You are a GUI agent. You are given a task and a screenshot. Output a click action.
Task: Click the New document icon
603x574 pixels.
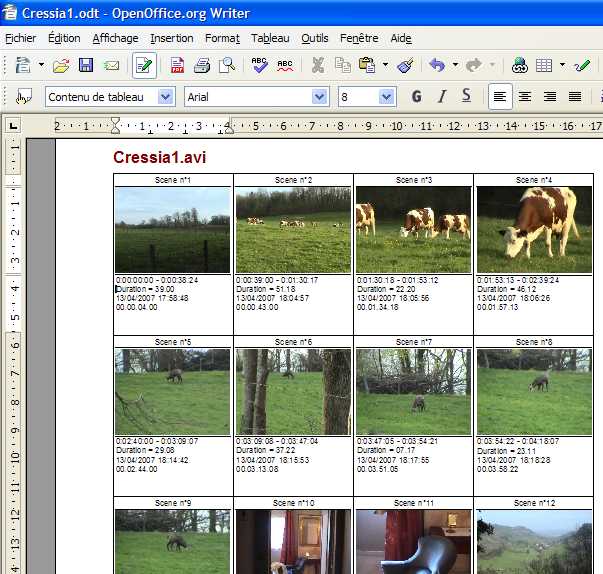(x=23, y=65)
